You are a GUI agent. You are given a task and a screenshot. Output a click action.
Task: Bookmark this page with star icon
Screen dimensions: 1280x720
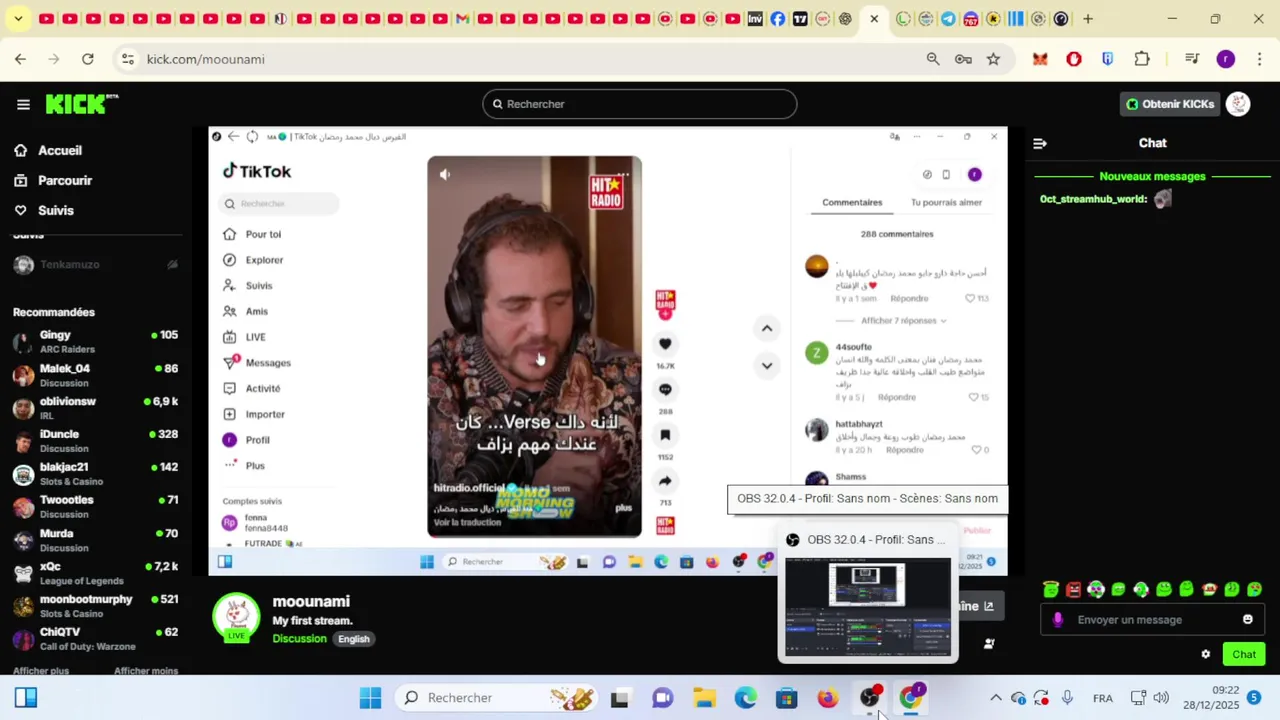993,59
